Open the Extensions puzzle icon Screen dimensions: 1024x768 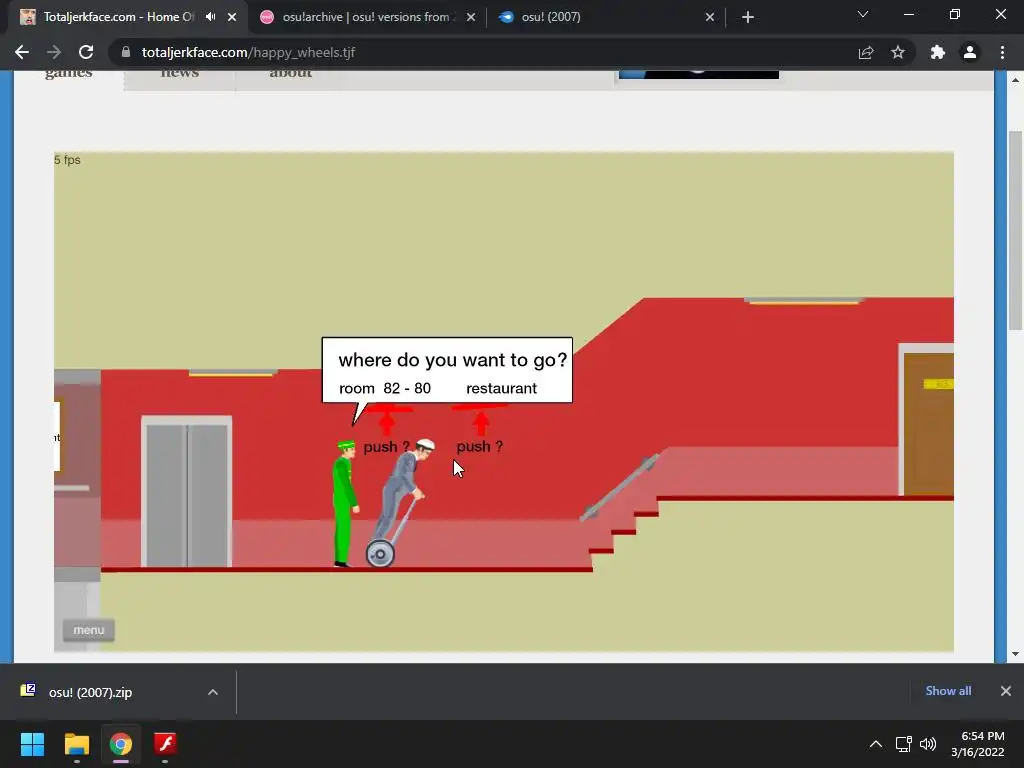point(938,52)
